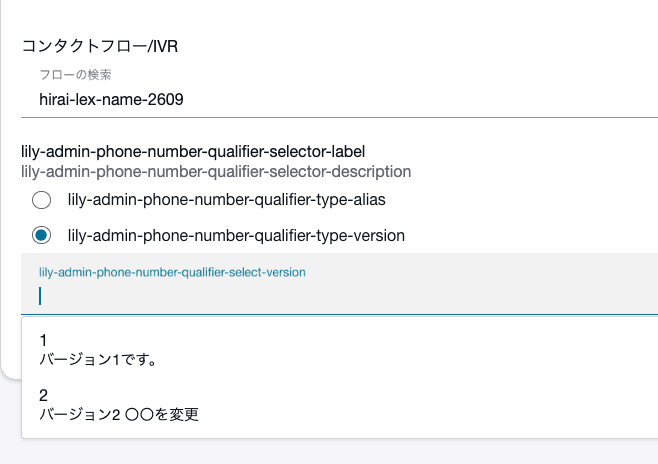The width and height of the screenshot is (658, 464).
Task: Click the blue qualifier-select-version field label
Action: [172, 272]
